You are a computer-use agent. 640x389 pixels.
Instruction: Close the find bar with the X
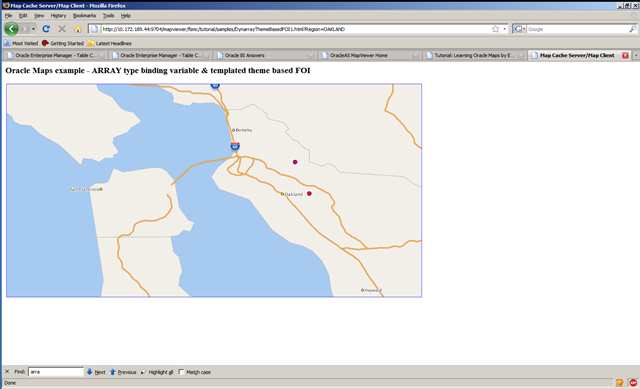tap(7, 371)
